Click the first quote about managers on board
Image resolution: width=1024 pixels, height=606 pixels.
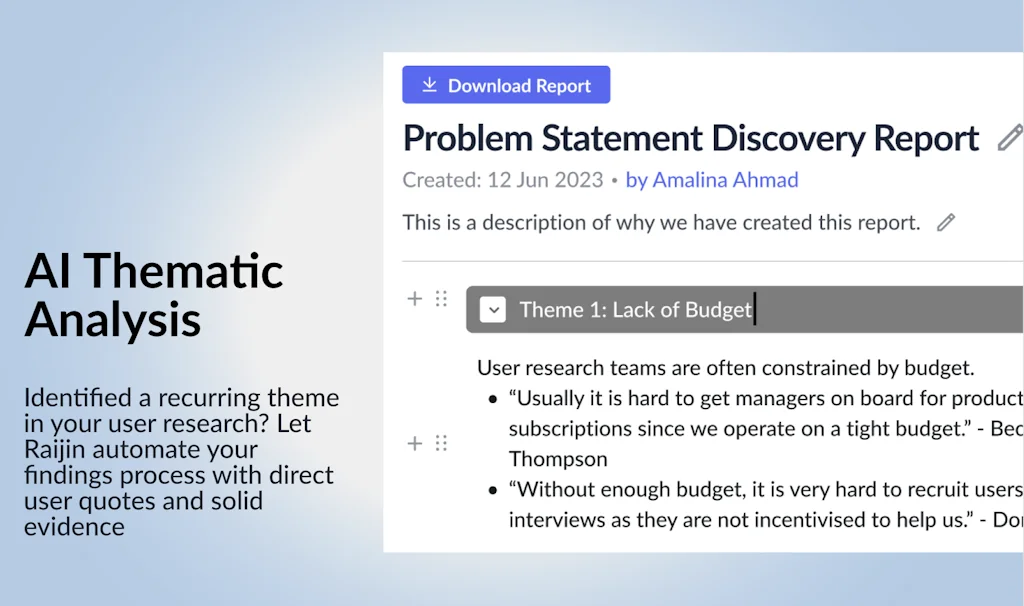pos(760,413)
